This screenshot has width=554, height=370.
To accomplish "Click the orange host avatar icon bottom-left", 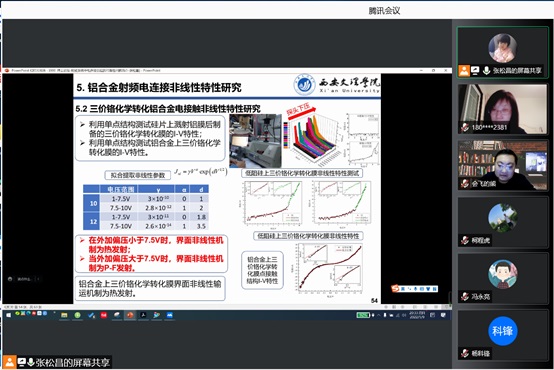I will [x=10, y=362].
